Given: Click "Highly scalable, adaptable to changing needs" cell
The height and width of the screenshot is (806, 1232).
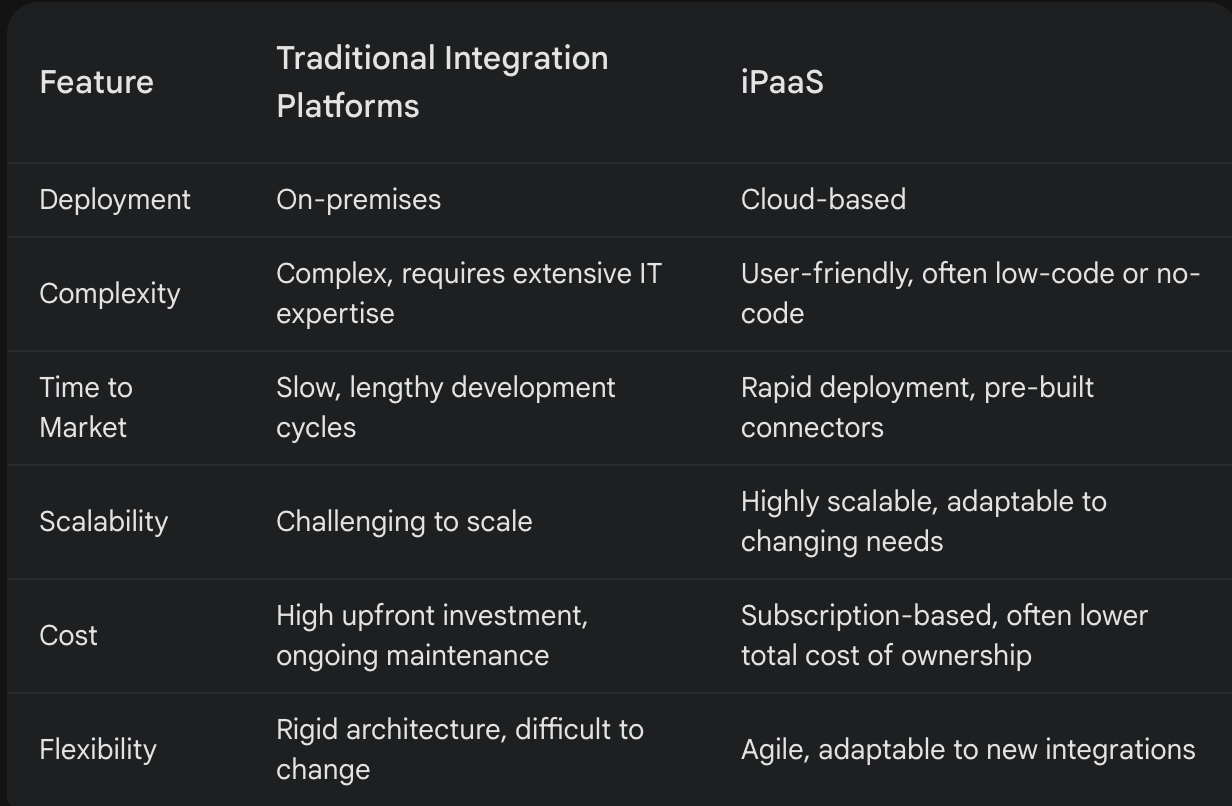Looking at the screenshot, I should point(923,521).
